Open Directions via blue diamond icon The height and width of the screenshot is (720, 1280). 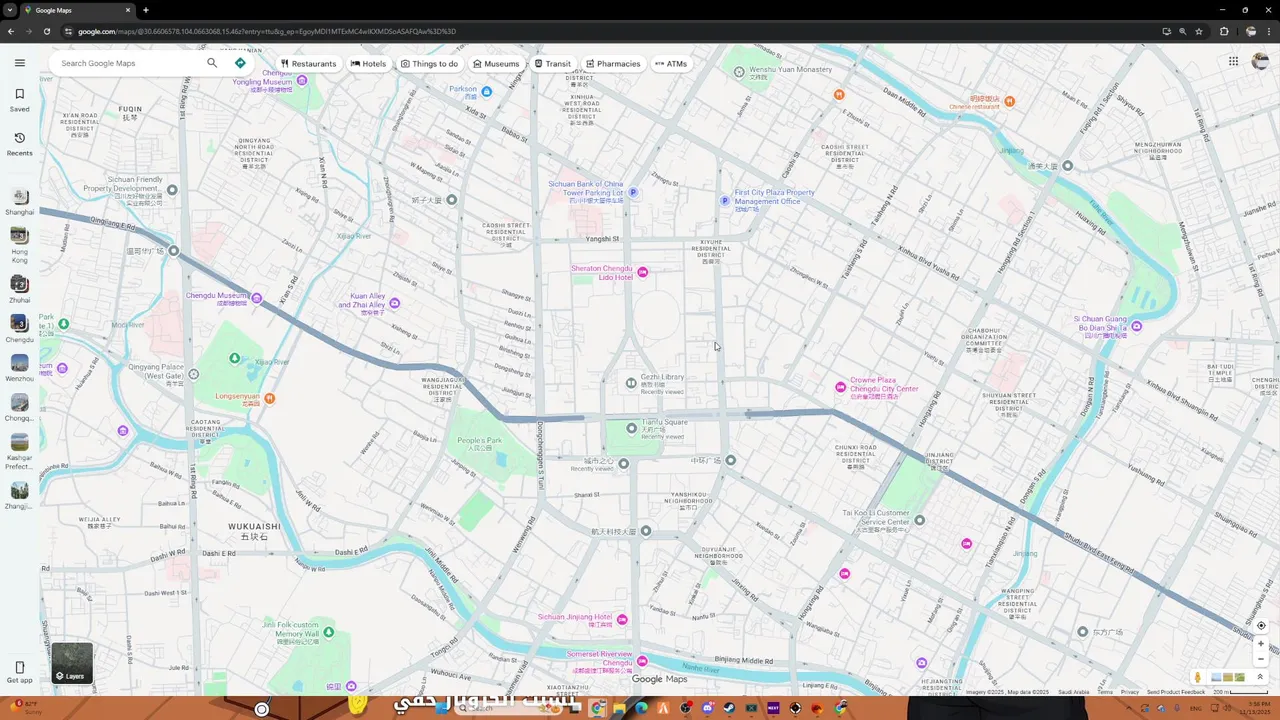(240, 63)
